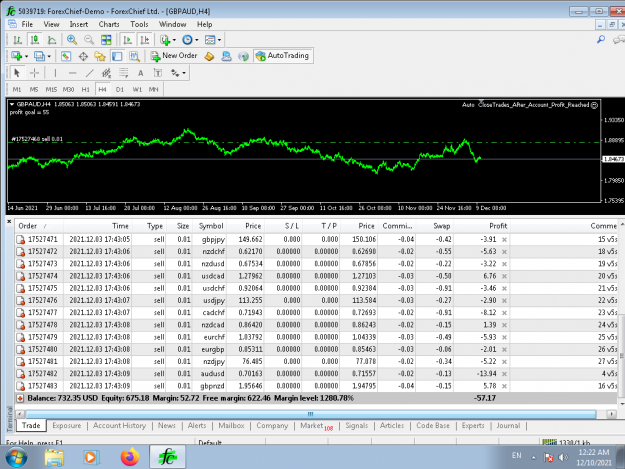625x469 pixels.
Task: Sort orders by Symbol column
Action: [x=211, y=226]
